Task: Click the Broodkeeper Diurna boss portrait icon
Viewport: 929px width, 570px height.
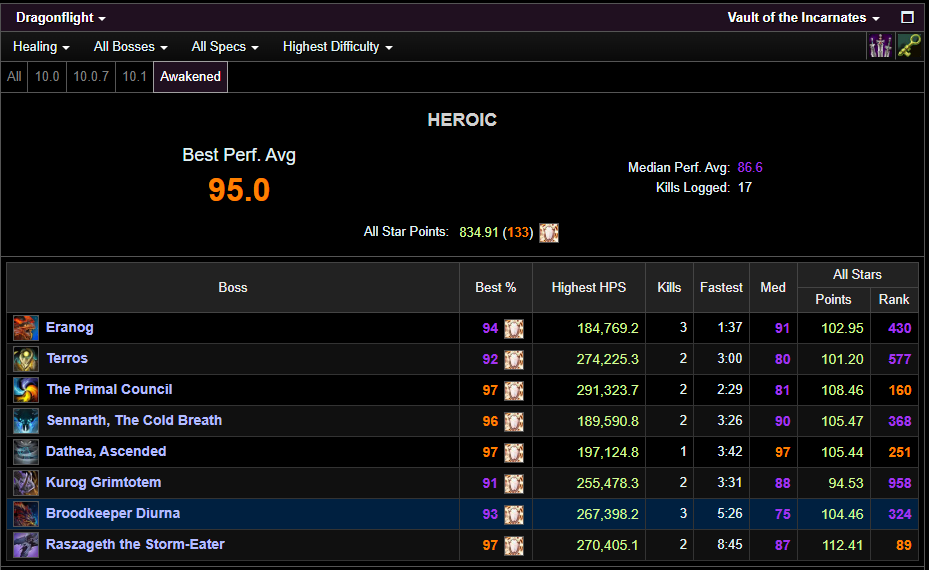Action: [25, 514]
